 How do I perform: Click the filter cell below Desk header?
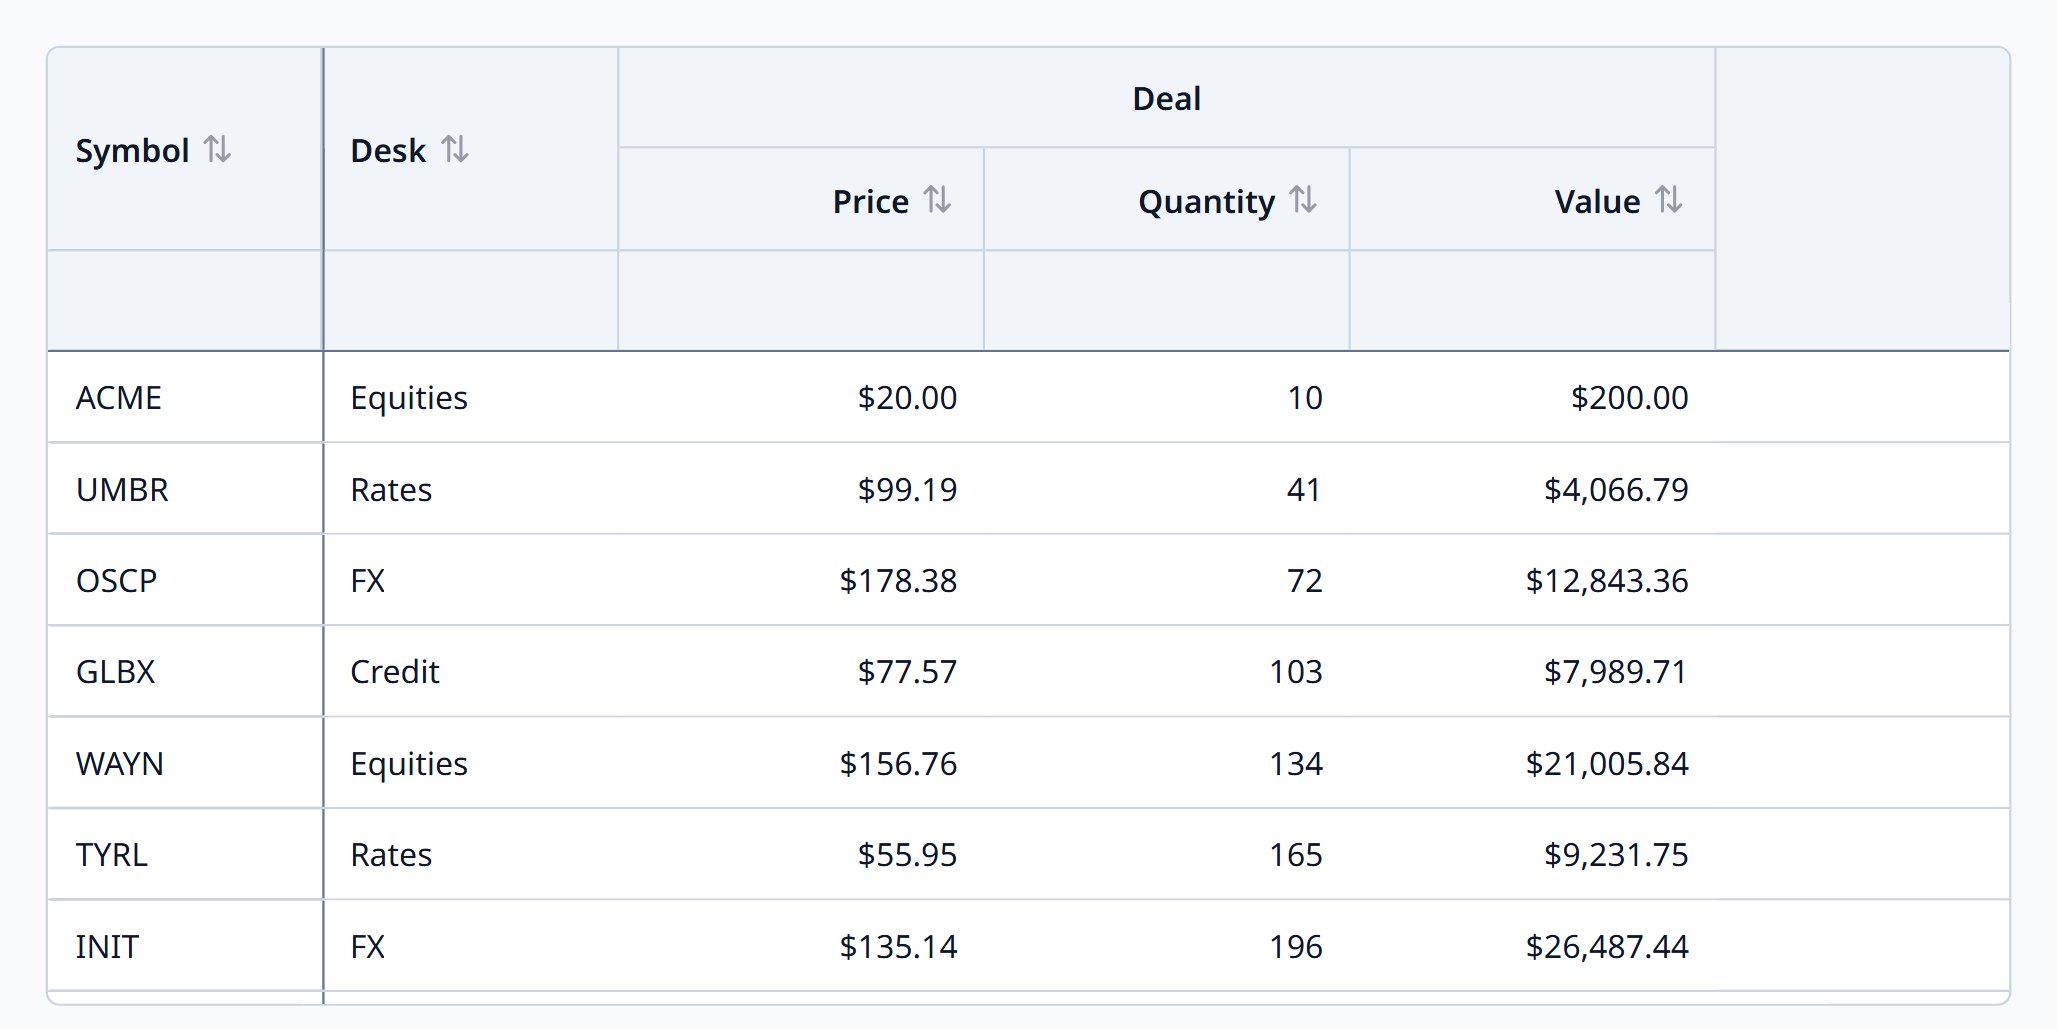point(471,300)
